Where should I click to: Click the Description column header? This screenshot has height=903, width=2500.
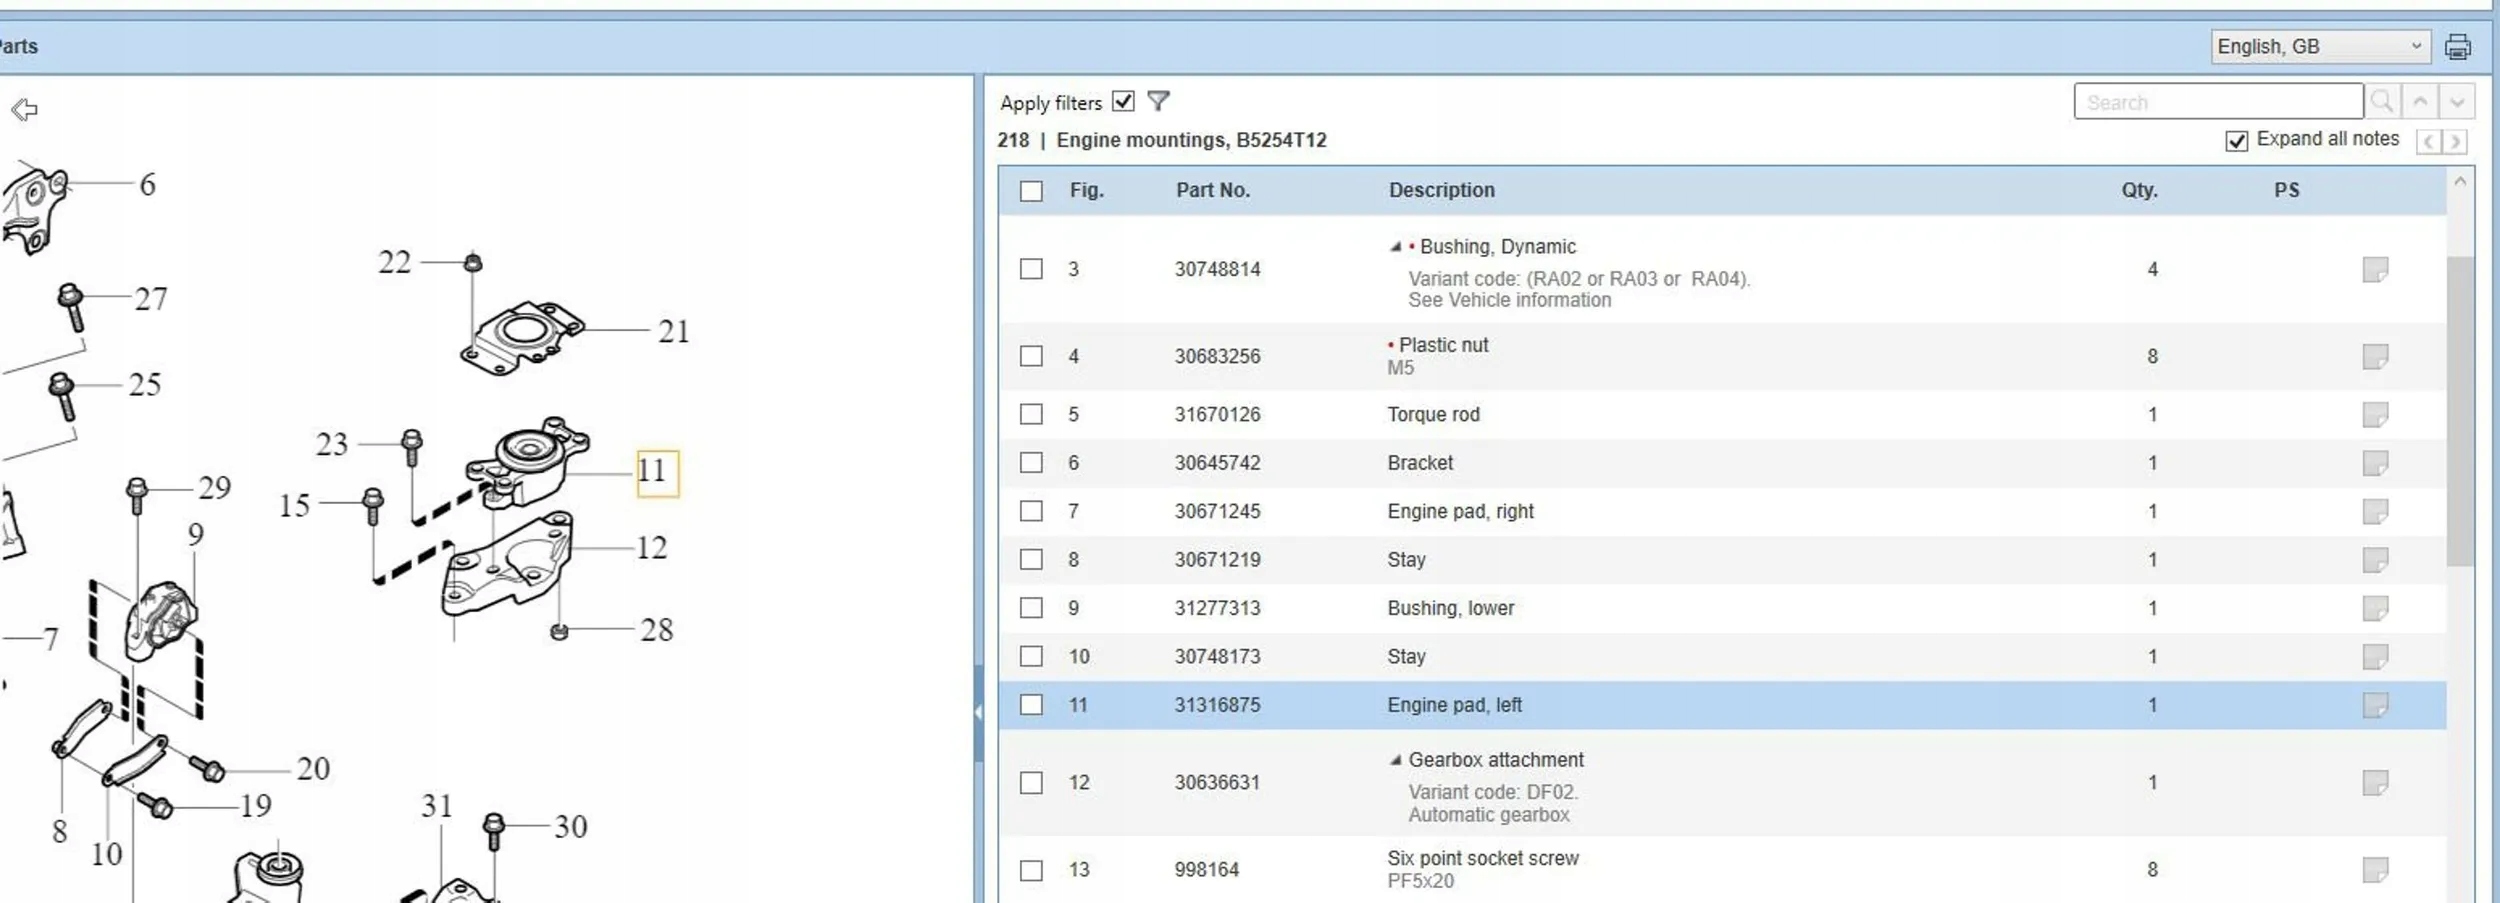tap(1441, 190)
